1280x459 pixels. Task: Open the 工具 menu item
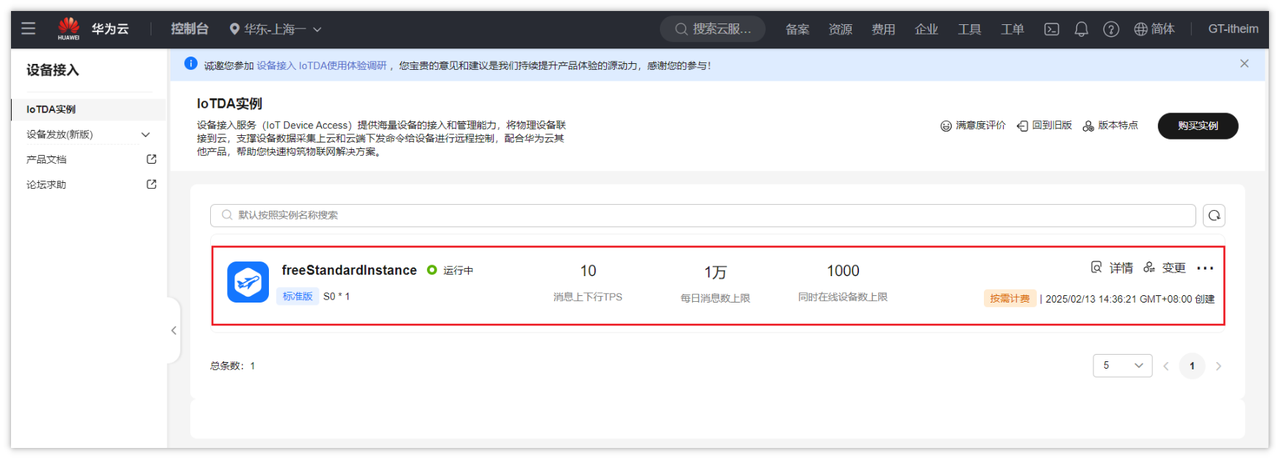[969, 29]
